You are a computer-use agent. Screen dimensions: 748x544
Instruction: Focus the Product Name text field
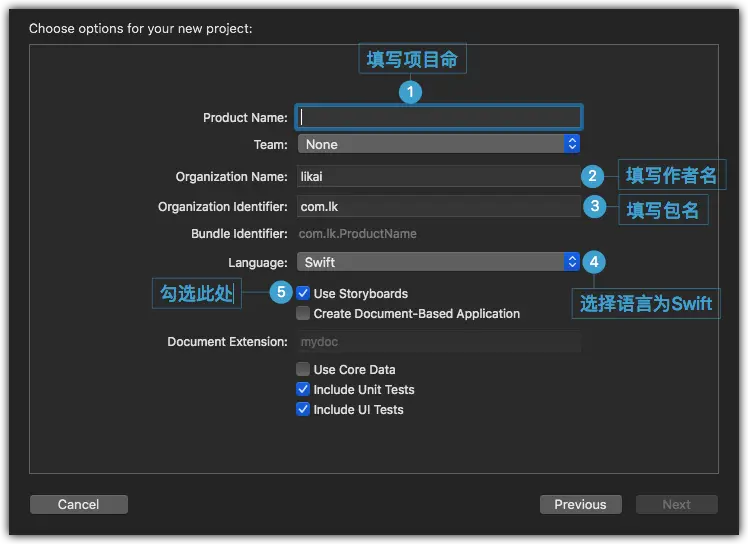click(x=438, y=117)
